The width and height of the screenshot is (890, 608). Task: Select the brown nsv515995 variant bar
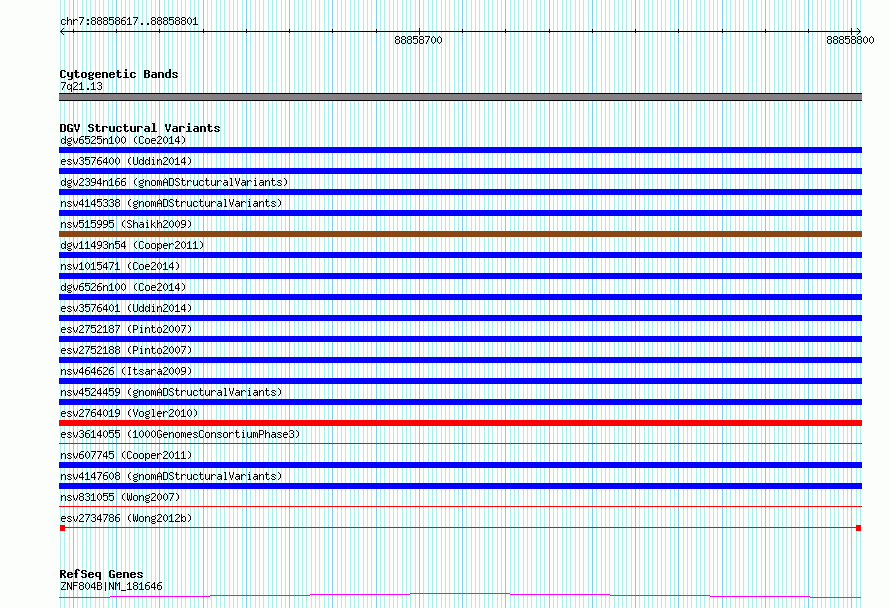click(460, 234)
